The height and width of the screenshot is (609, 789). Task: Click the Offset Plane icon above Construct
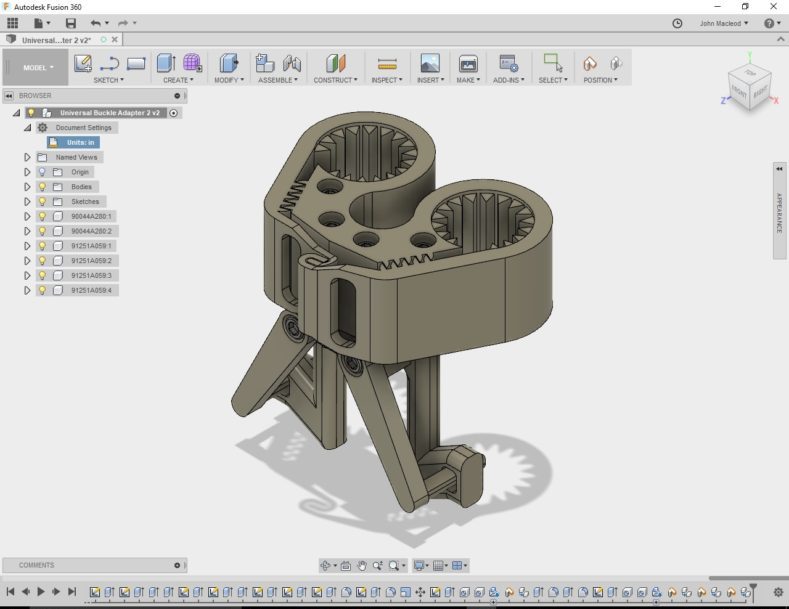coord(334,63)
